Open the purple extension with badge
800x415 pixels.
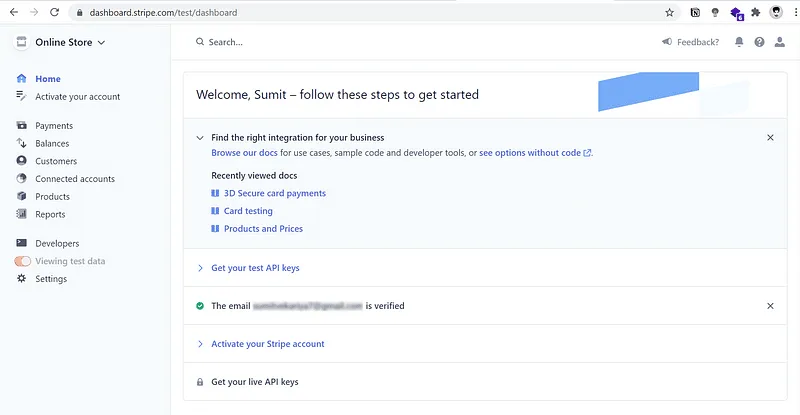point(736,13)
